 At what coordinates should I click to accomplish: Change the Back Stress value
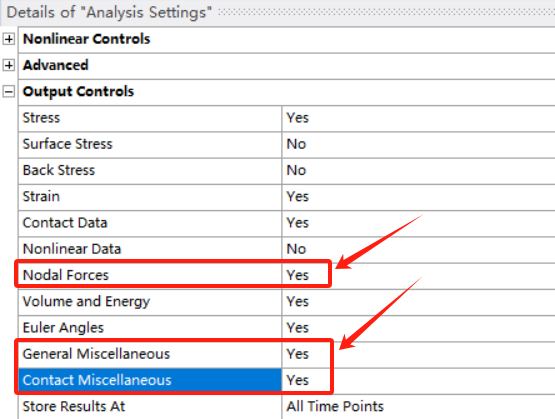(418, 171)
